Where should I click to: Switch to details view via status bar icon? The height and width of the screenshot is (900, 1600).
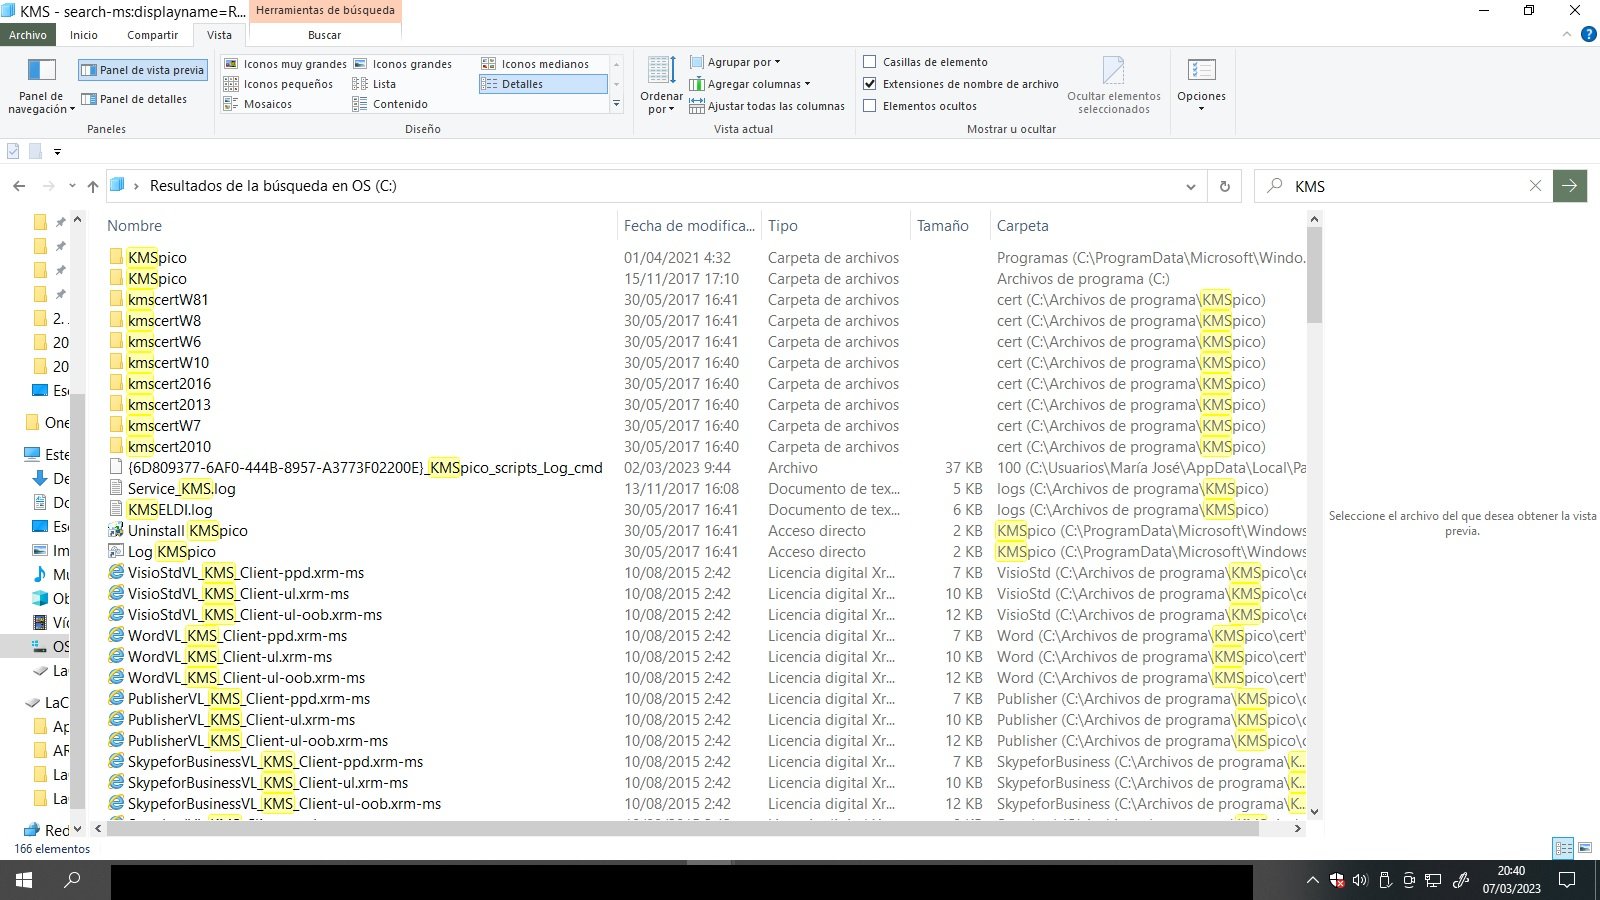pyautogui.click(x=1563, y=848)
